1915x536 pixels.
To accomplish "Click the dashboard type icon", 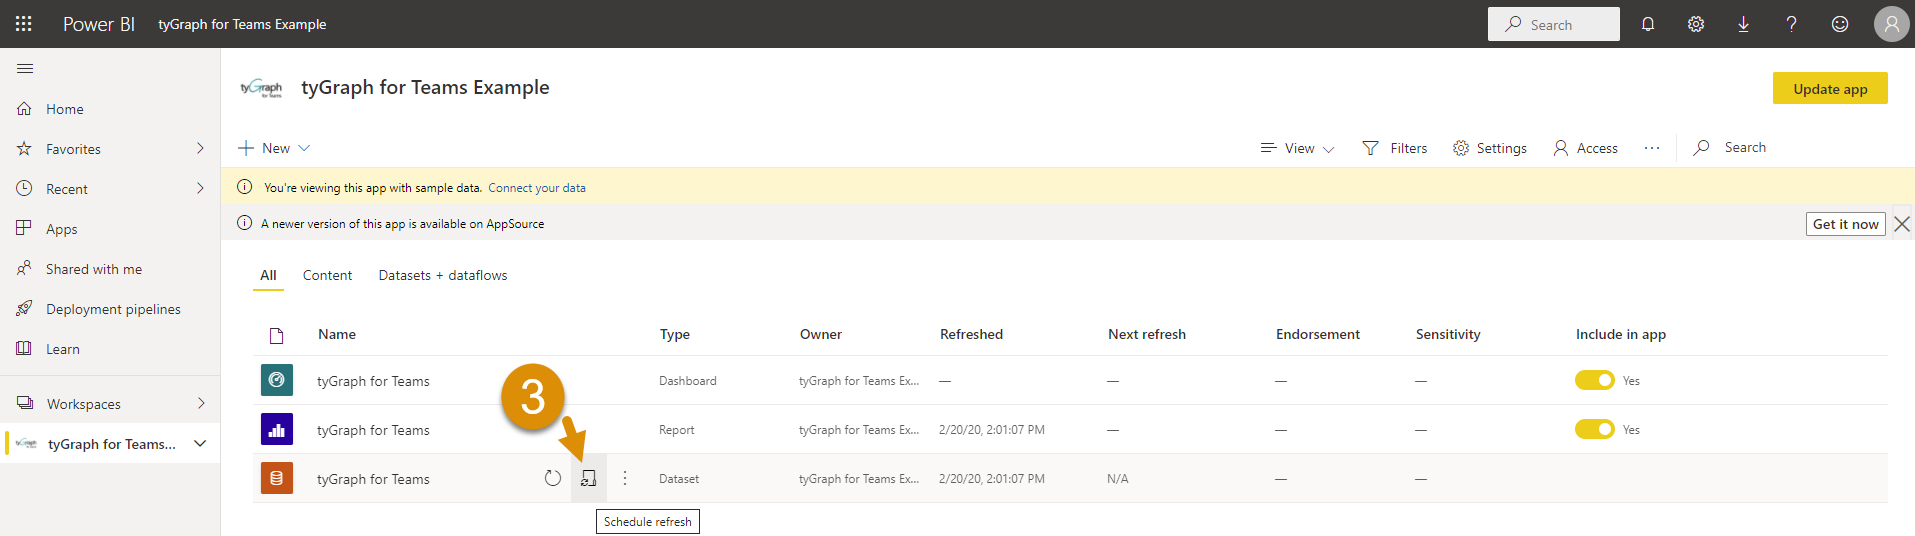I will (x=277, y=380).
